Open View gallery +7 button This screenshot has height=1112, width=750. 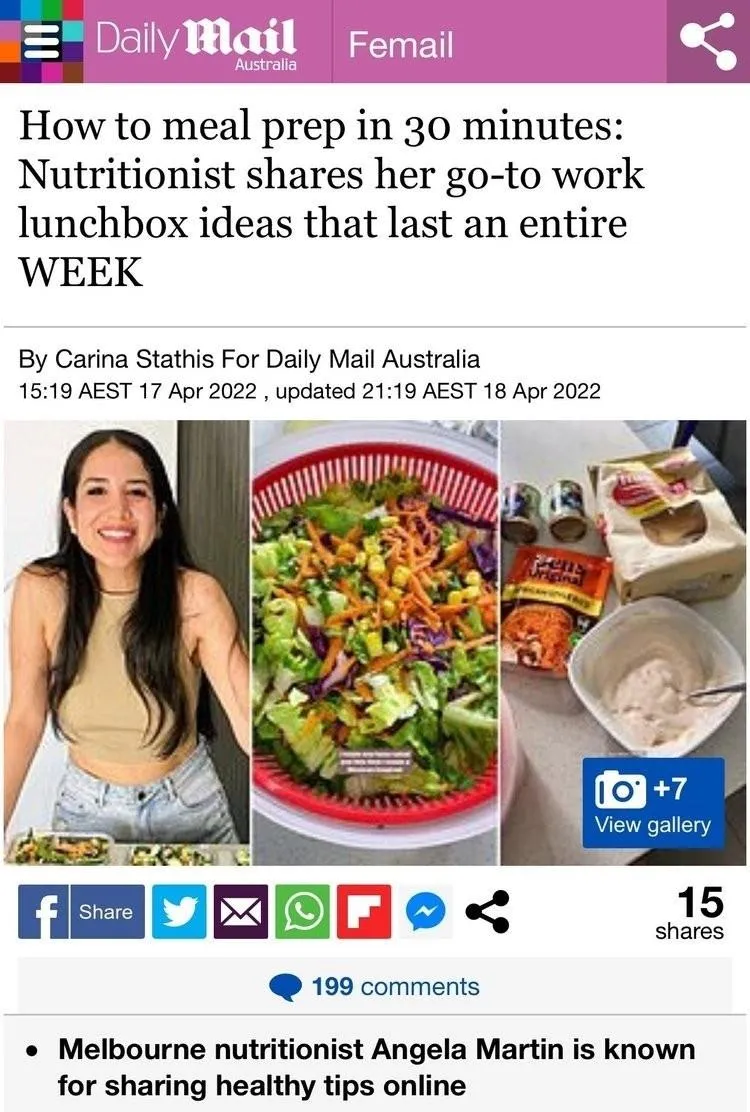654,803
